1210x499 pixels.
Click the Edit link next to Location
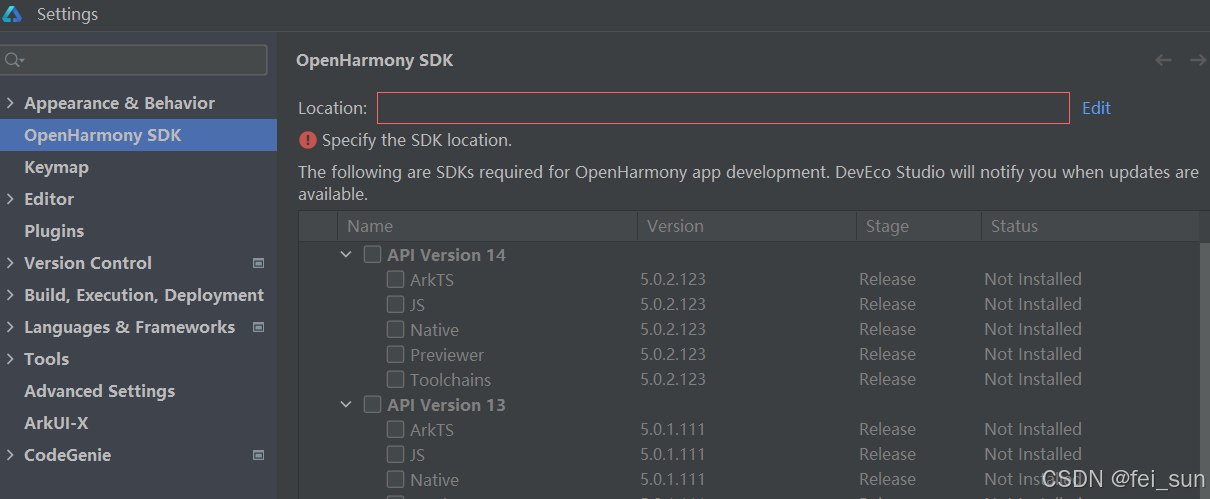1096,108
